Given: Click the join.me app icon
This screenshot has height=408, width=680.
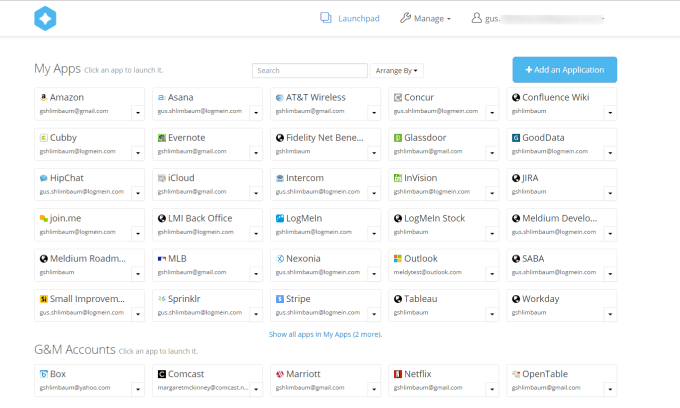Looking at the screenshot, I should click(43, 218).
